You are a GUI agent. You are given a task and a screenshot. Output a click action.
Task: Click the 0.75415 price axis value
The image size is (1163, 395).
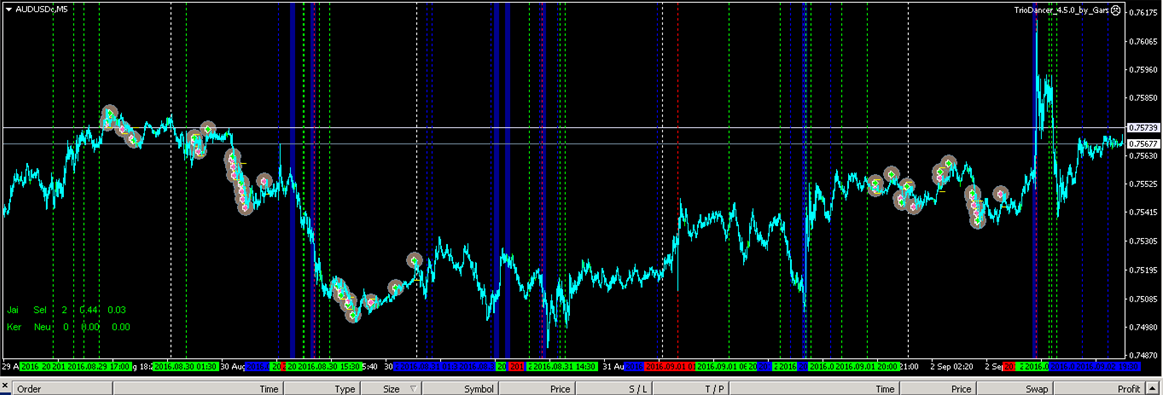1142,213
